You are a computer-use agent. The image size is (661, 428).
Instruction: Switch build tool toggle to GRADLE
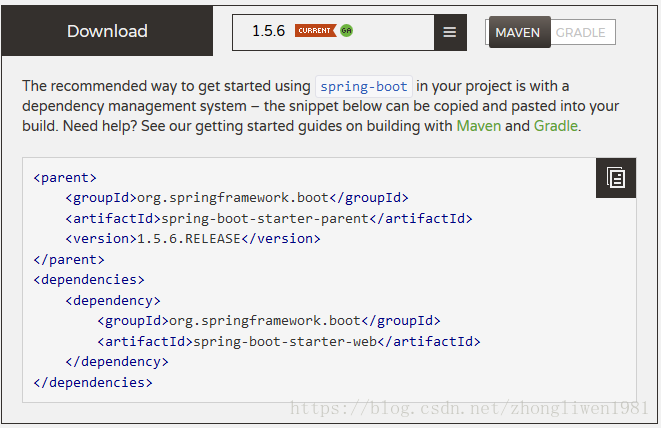582,32
